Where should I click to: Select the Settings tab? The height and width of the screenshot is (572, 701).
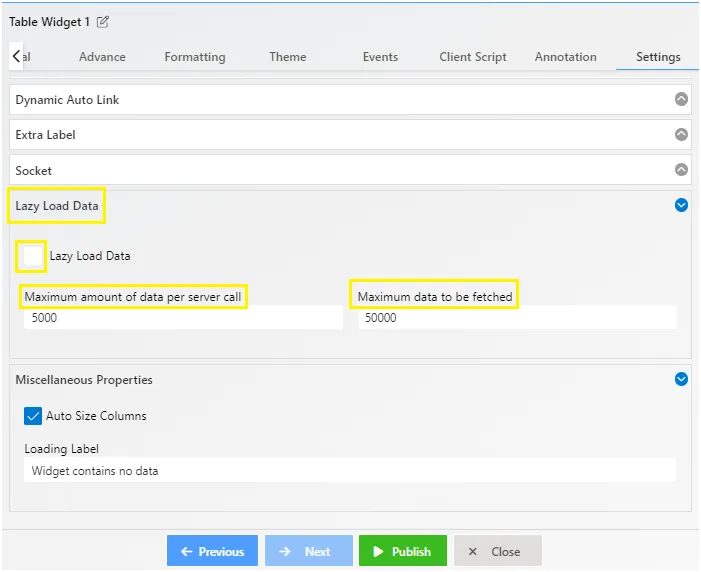click(x=658, y=57)
